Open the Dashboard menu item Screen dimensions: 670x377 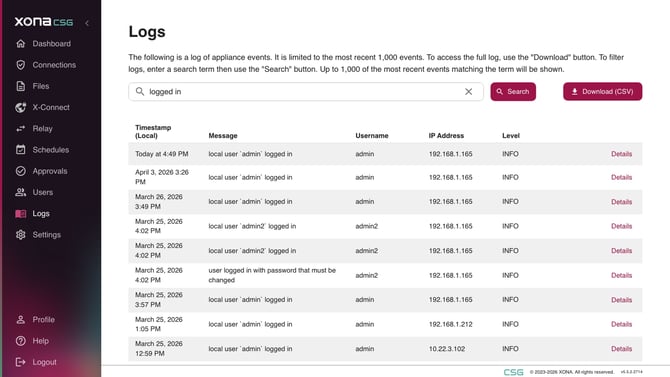coord(52,44)
